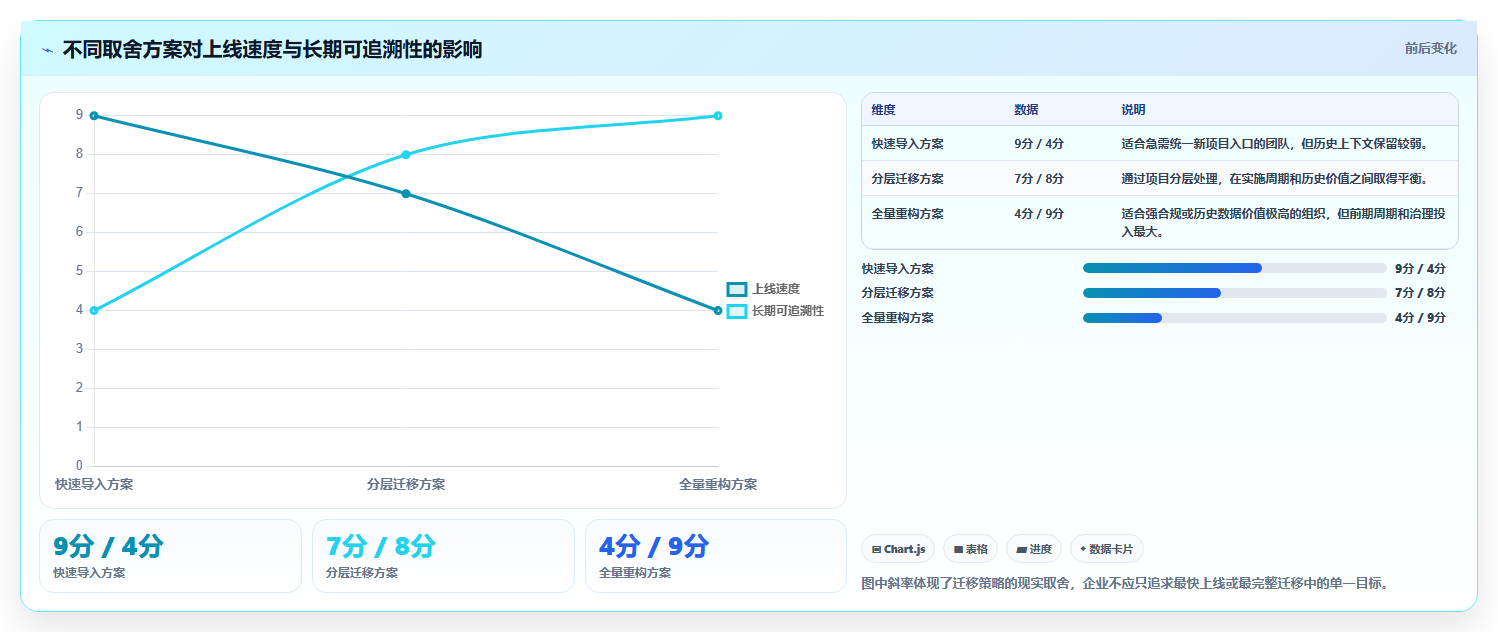This screenshot has width=1498, height=632.
Task: Open the 9分 / 4分 stat card
Action: [170, 556]
